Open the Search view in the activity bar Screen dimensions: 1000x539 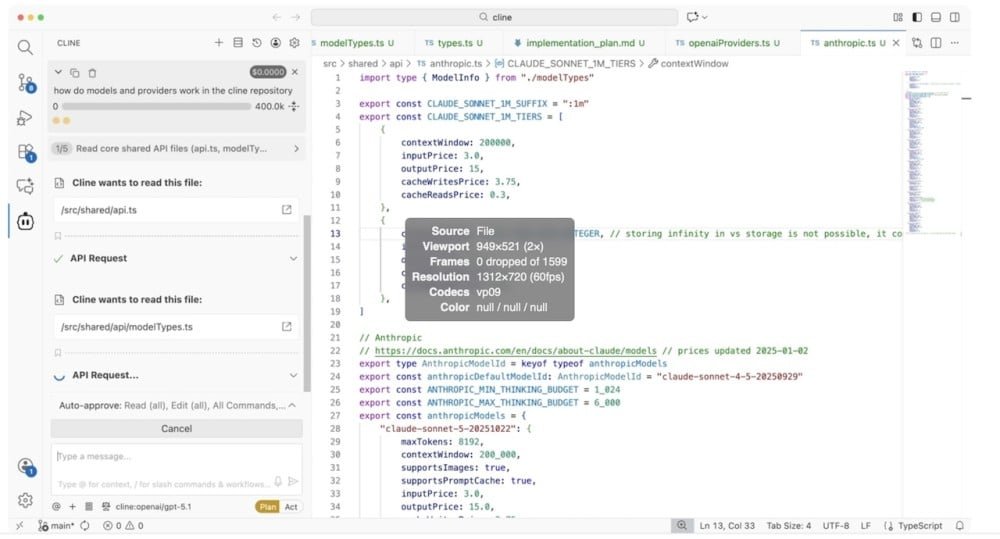(25, 47)
